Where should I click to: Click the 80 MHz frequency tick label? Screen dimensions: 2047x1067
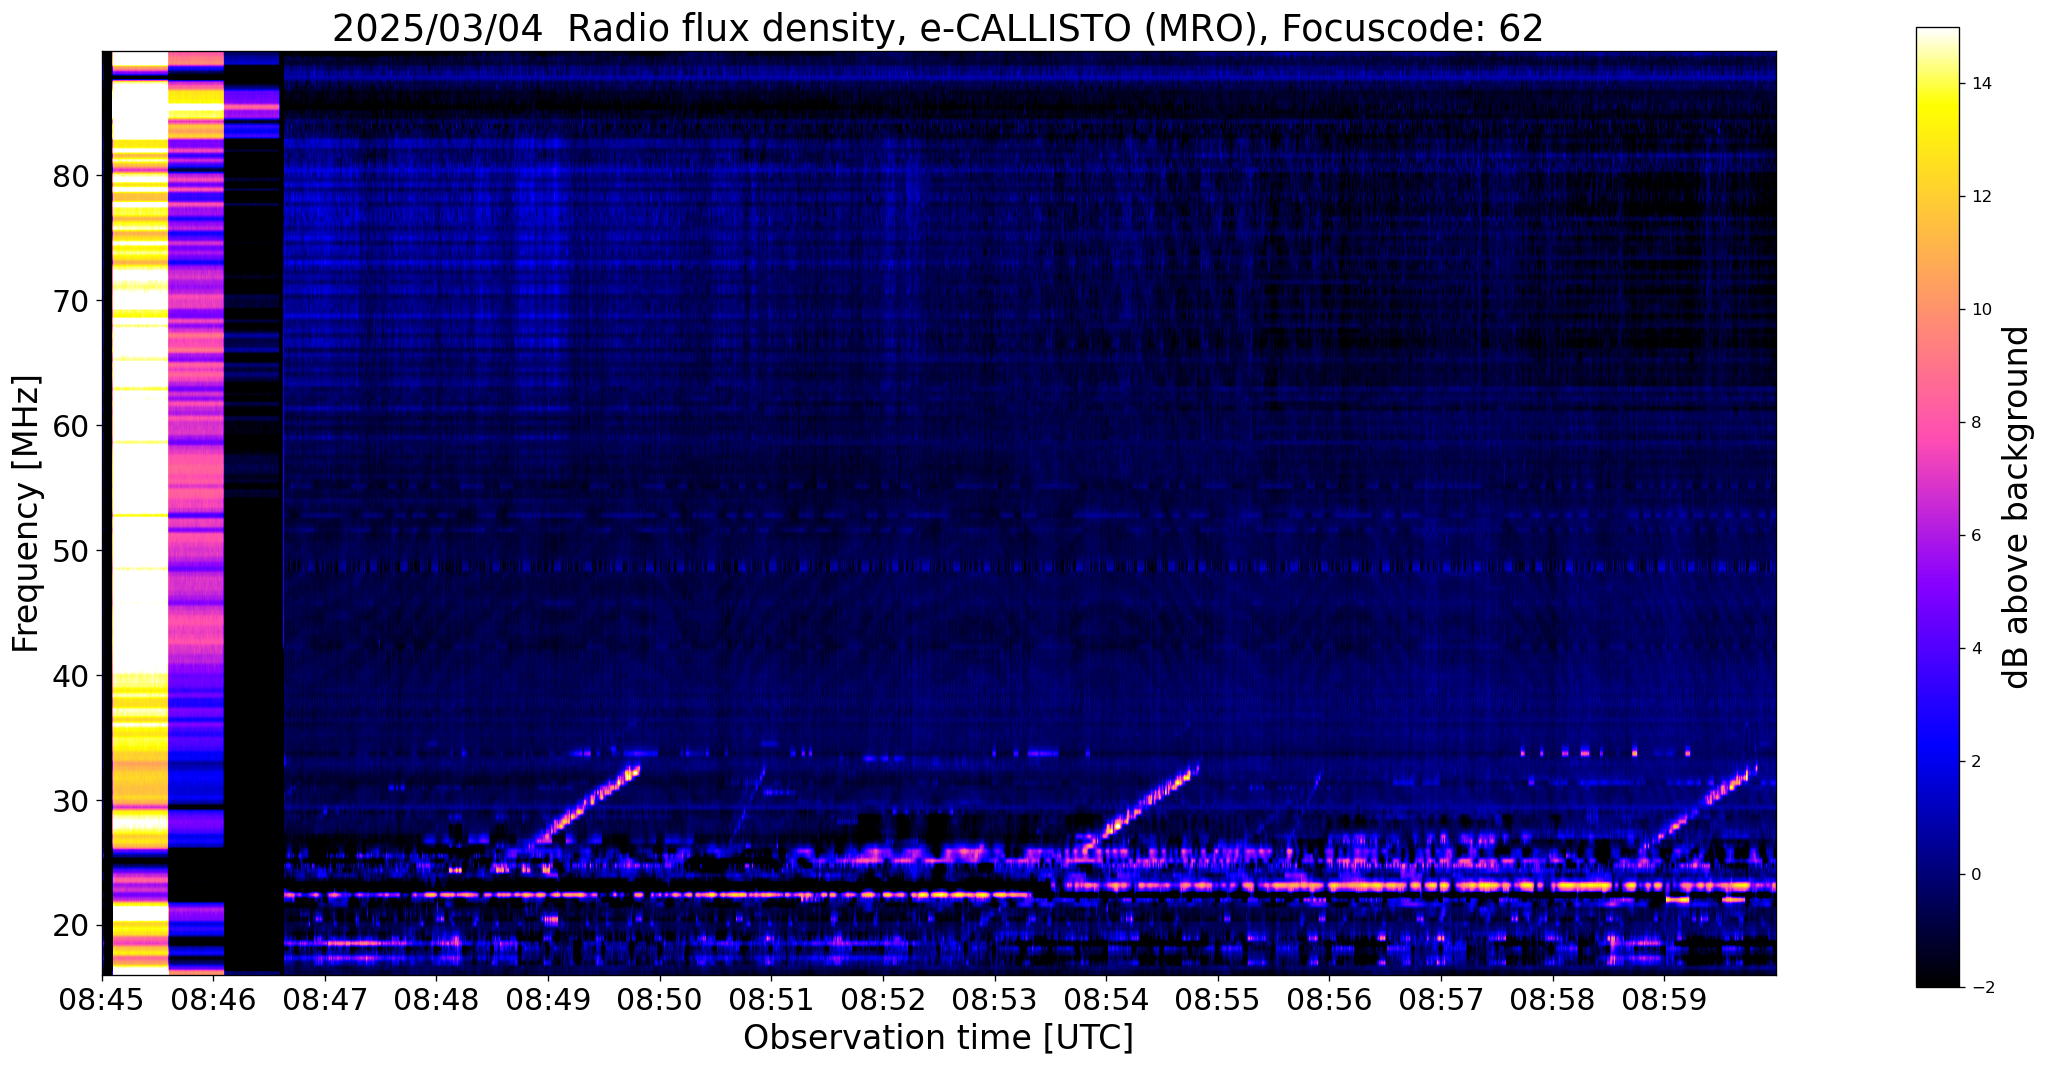tap(70, 177)
